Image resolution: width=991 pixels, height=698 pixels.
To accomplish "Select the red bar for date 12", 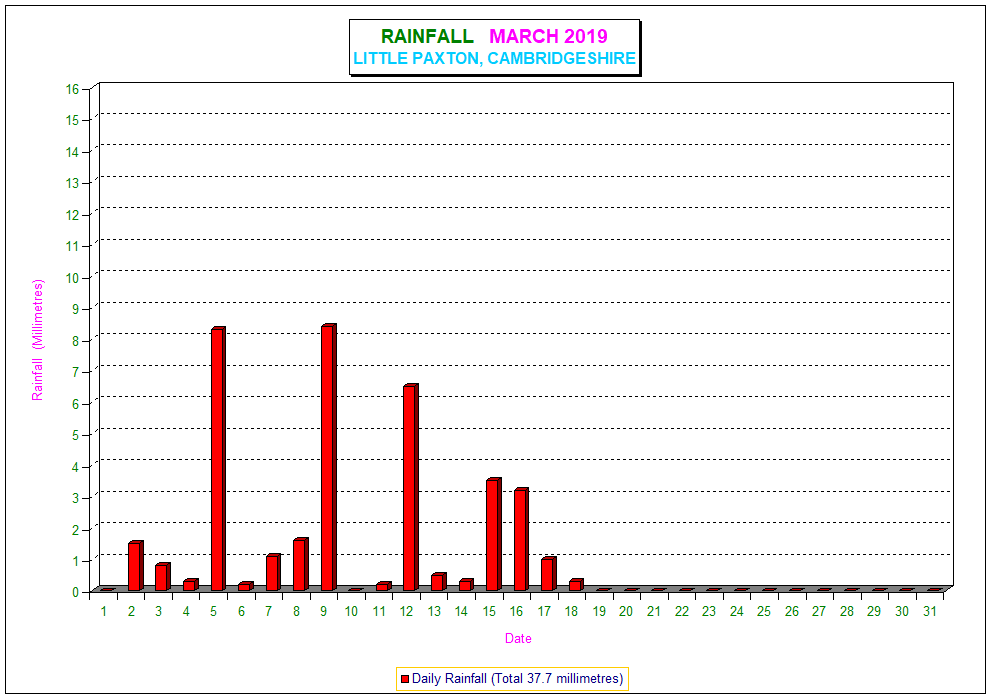I will coord(411,487).
